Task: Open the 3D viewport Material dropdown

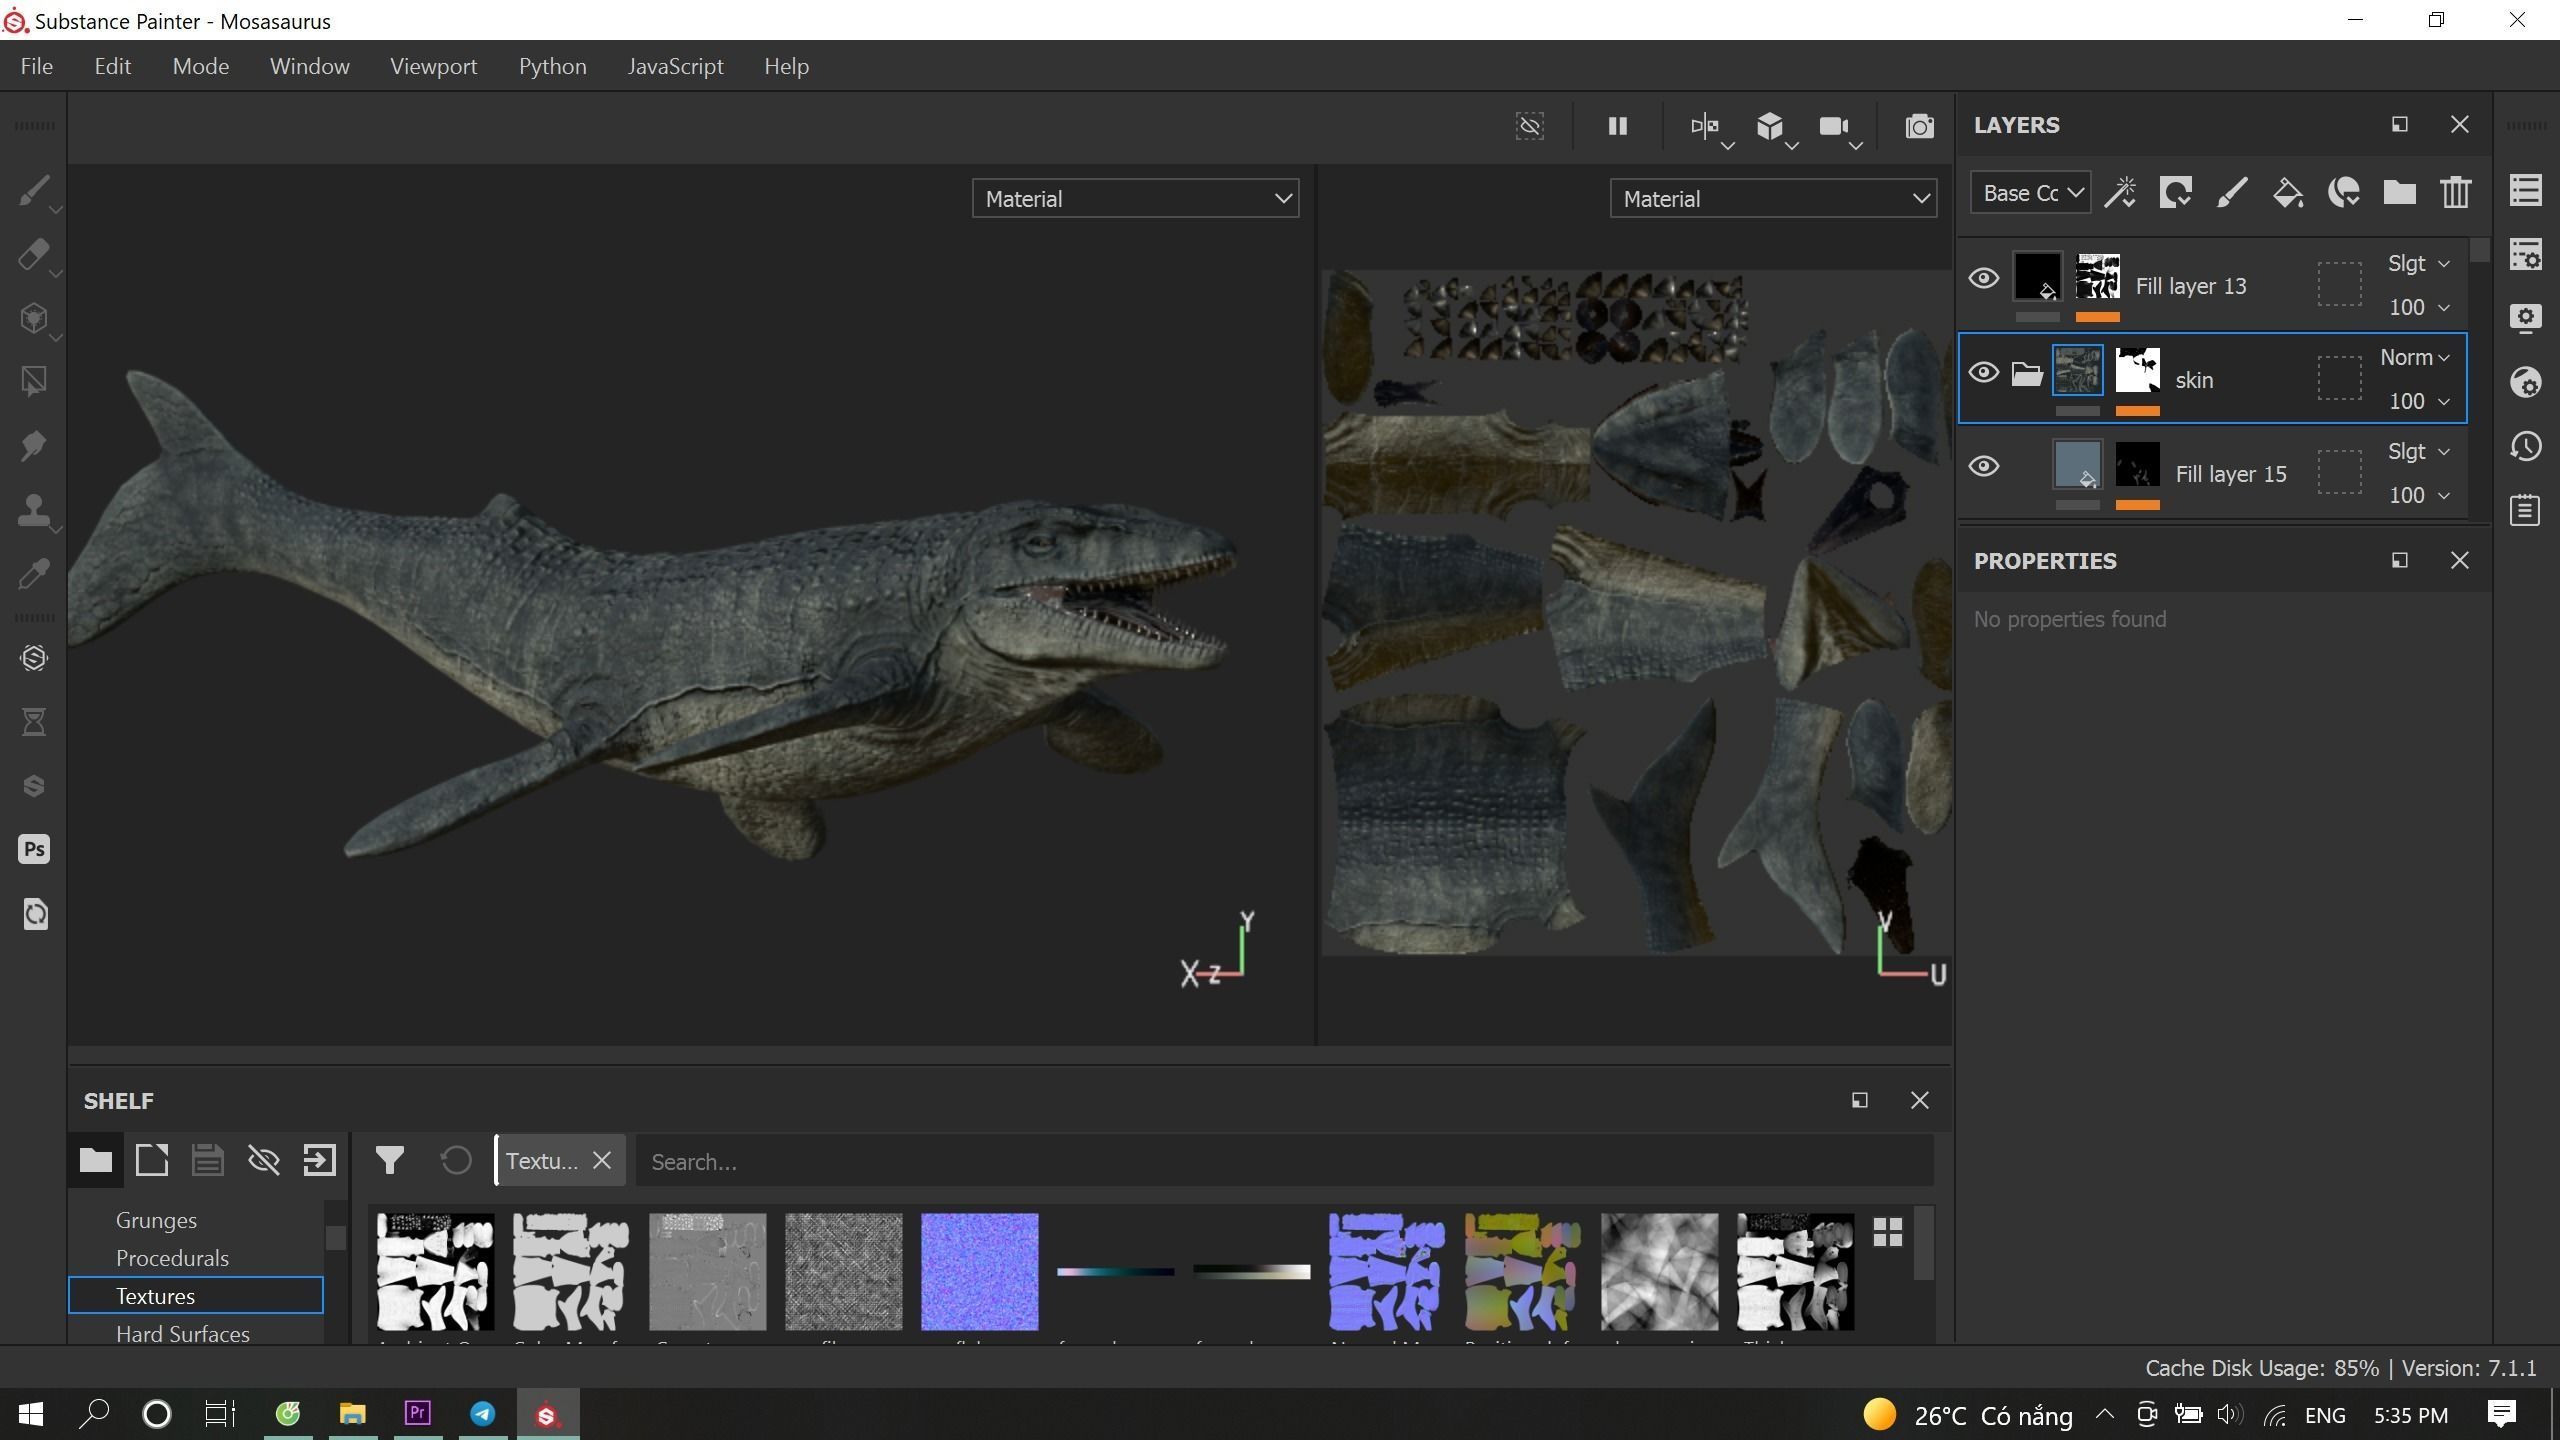Action: point(1135,199)
